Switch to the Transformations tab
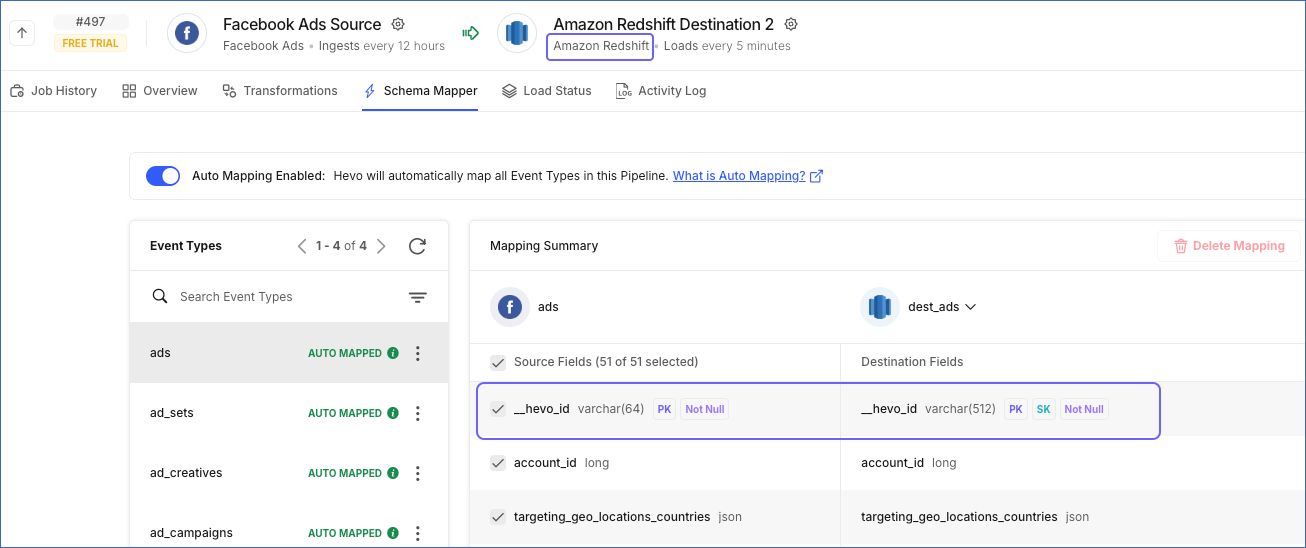The width and height of the screenshot is (1306, 548). 280,91
